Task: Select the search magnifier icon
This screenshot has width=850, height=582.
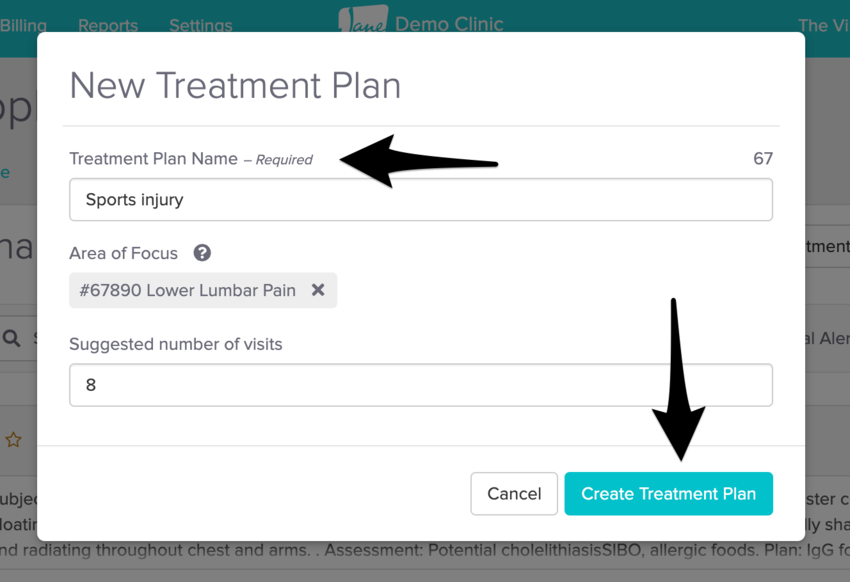Action: 12,338
